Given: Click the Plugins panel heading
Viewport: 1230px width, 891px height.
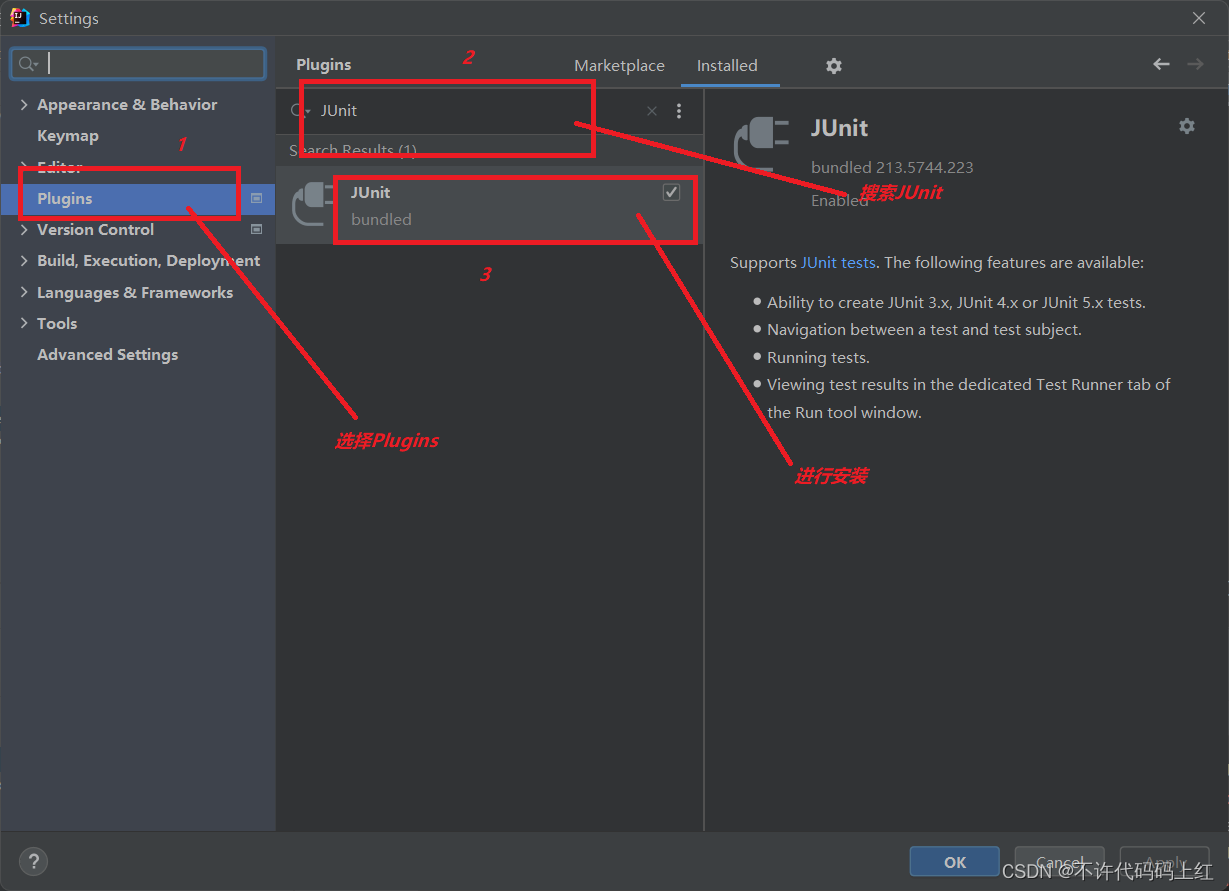Looking at the screenshot, I should [x=324, y=64].
